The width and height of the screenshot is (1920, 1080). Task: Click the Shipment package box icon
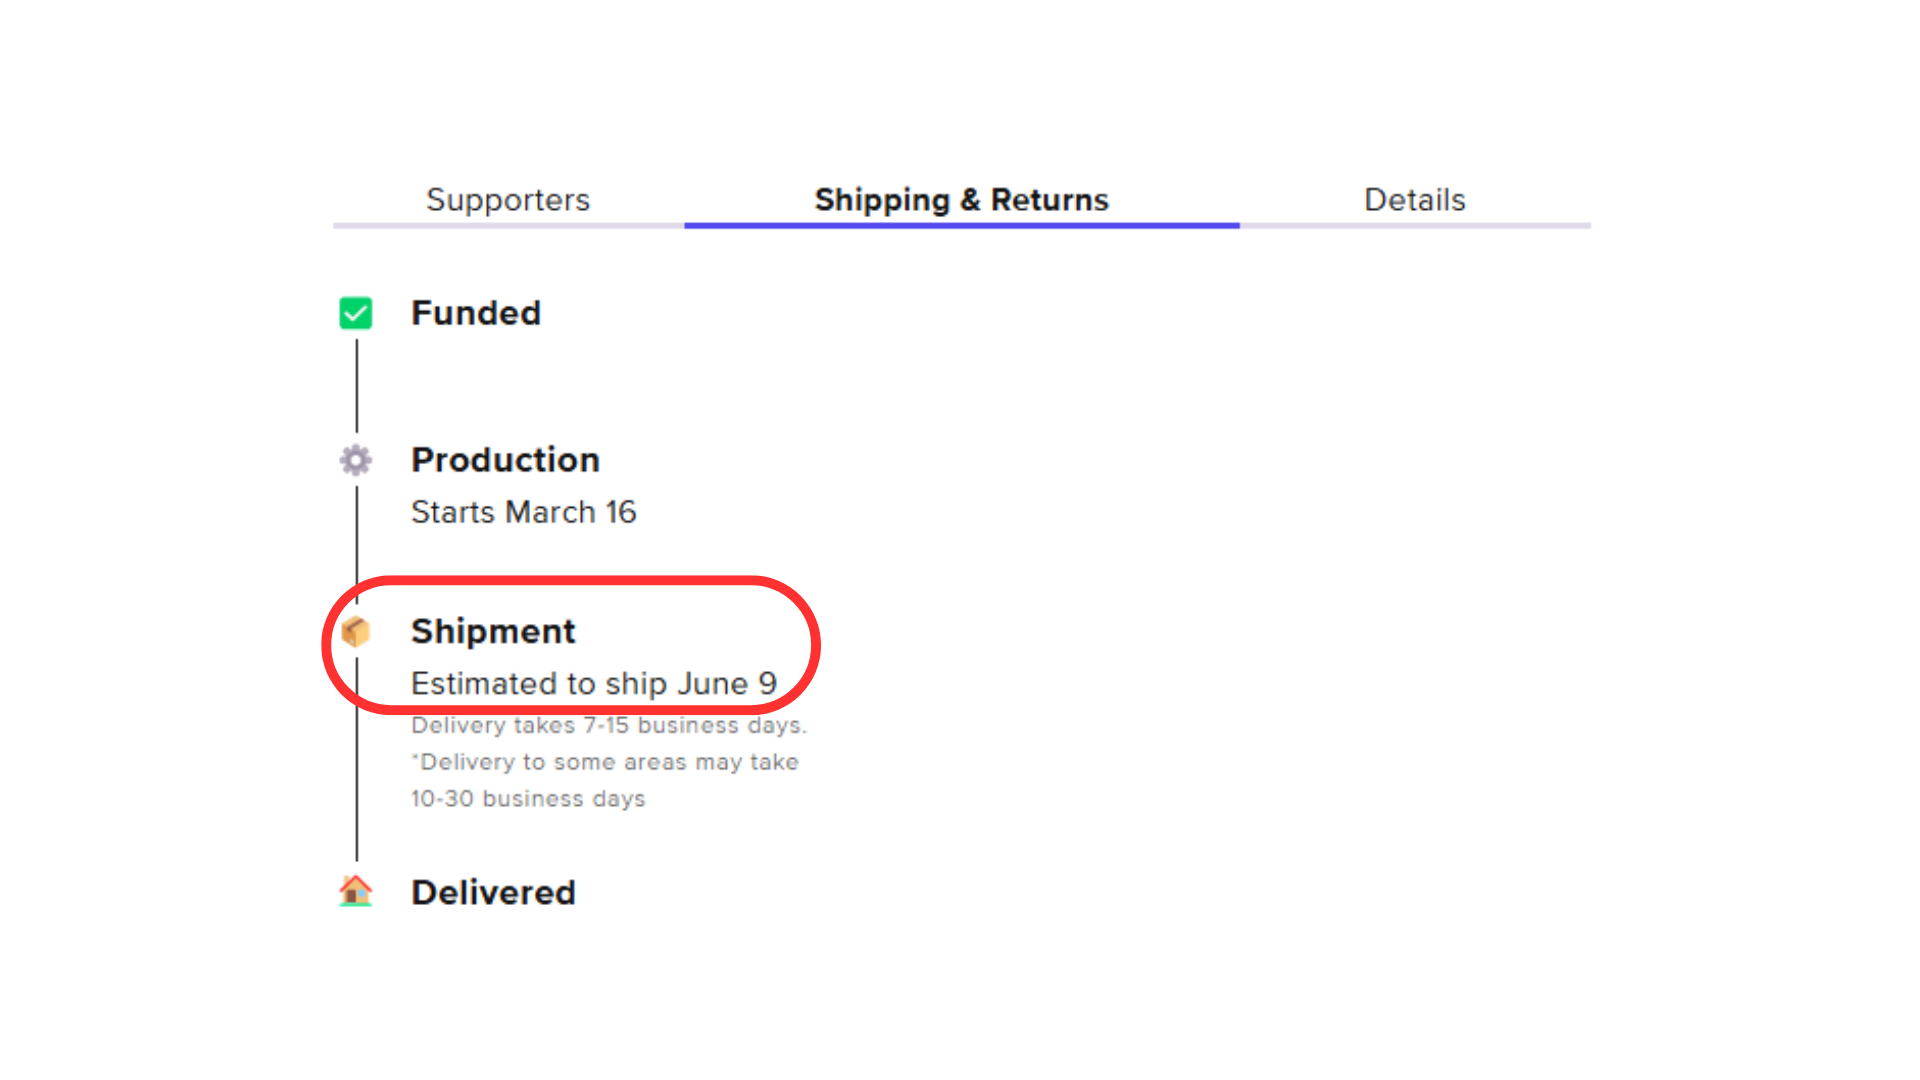pos(356,631)
